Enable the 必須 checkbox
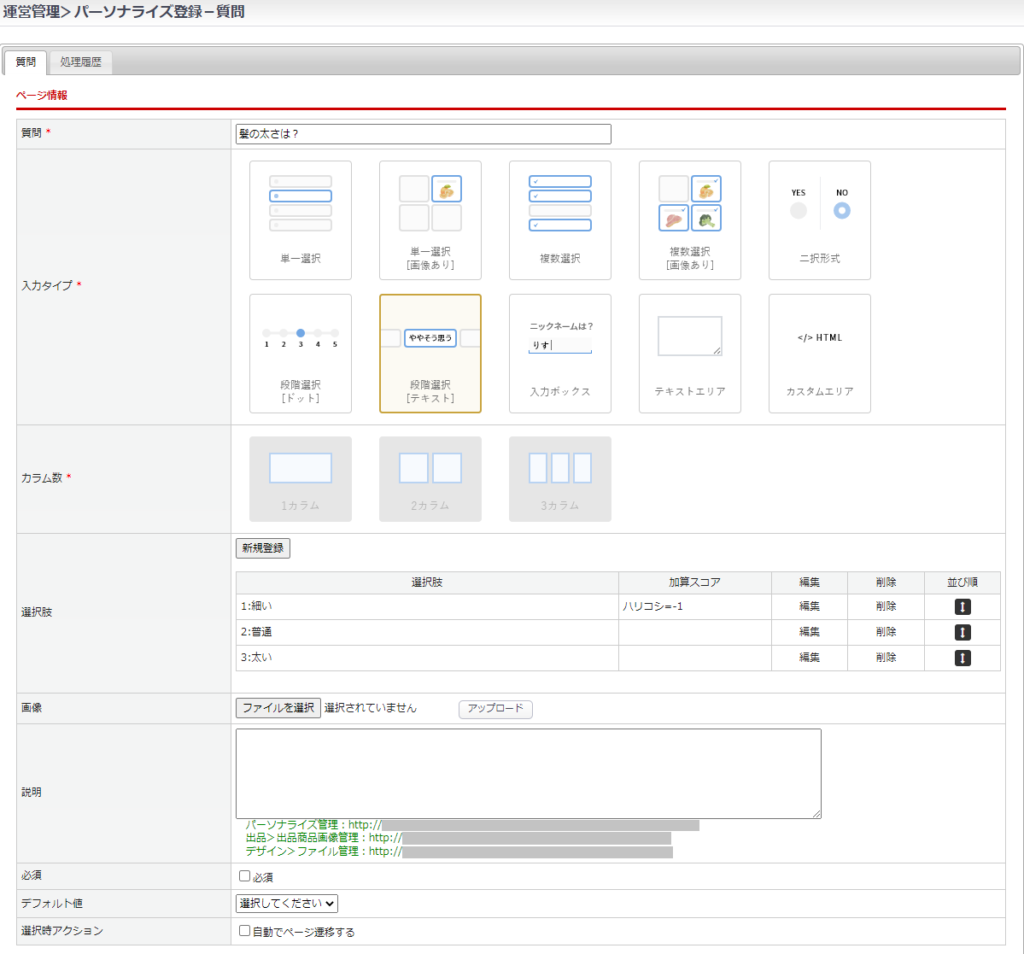 tap(245, 876)
